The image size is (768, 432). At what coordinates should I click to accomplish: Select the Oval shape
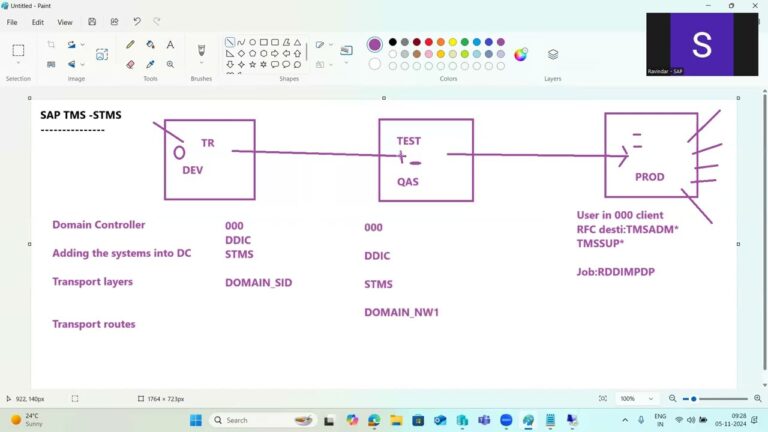coord(252,42)
